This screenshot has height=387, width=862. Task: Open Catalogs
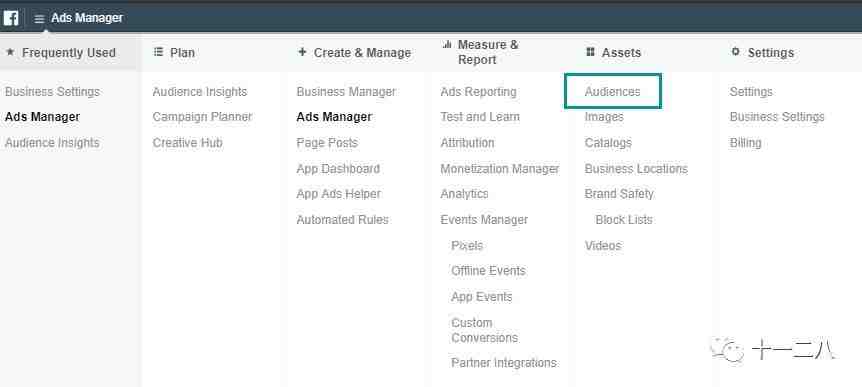(608, 143)
